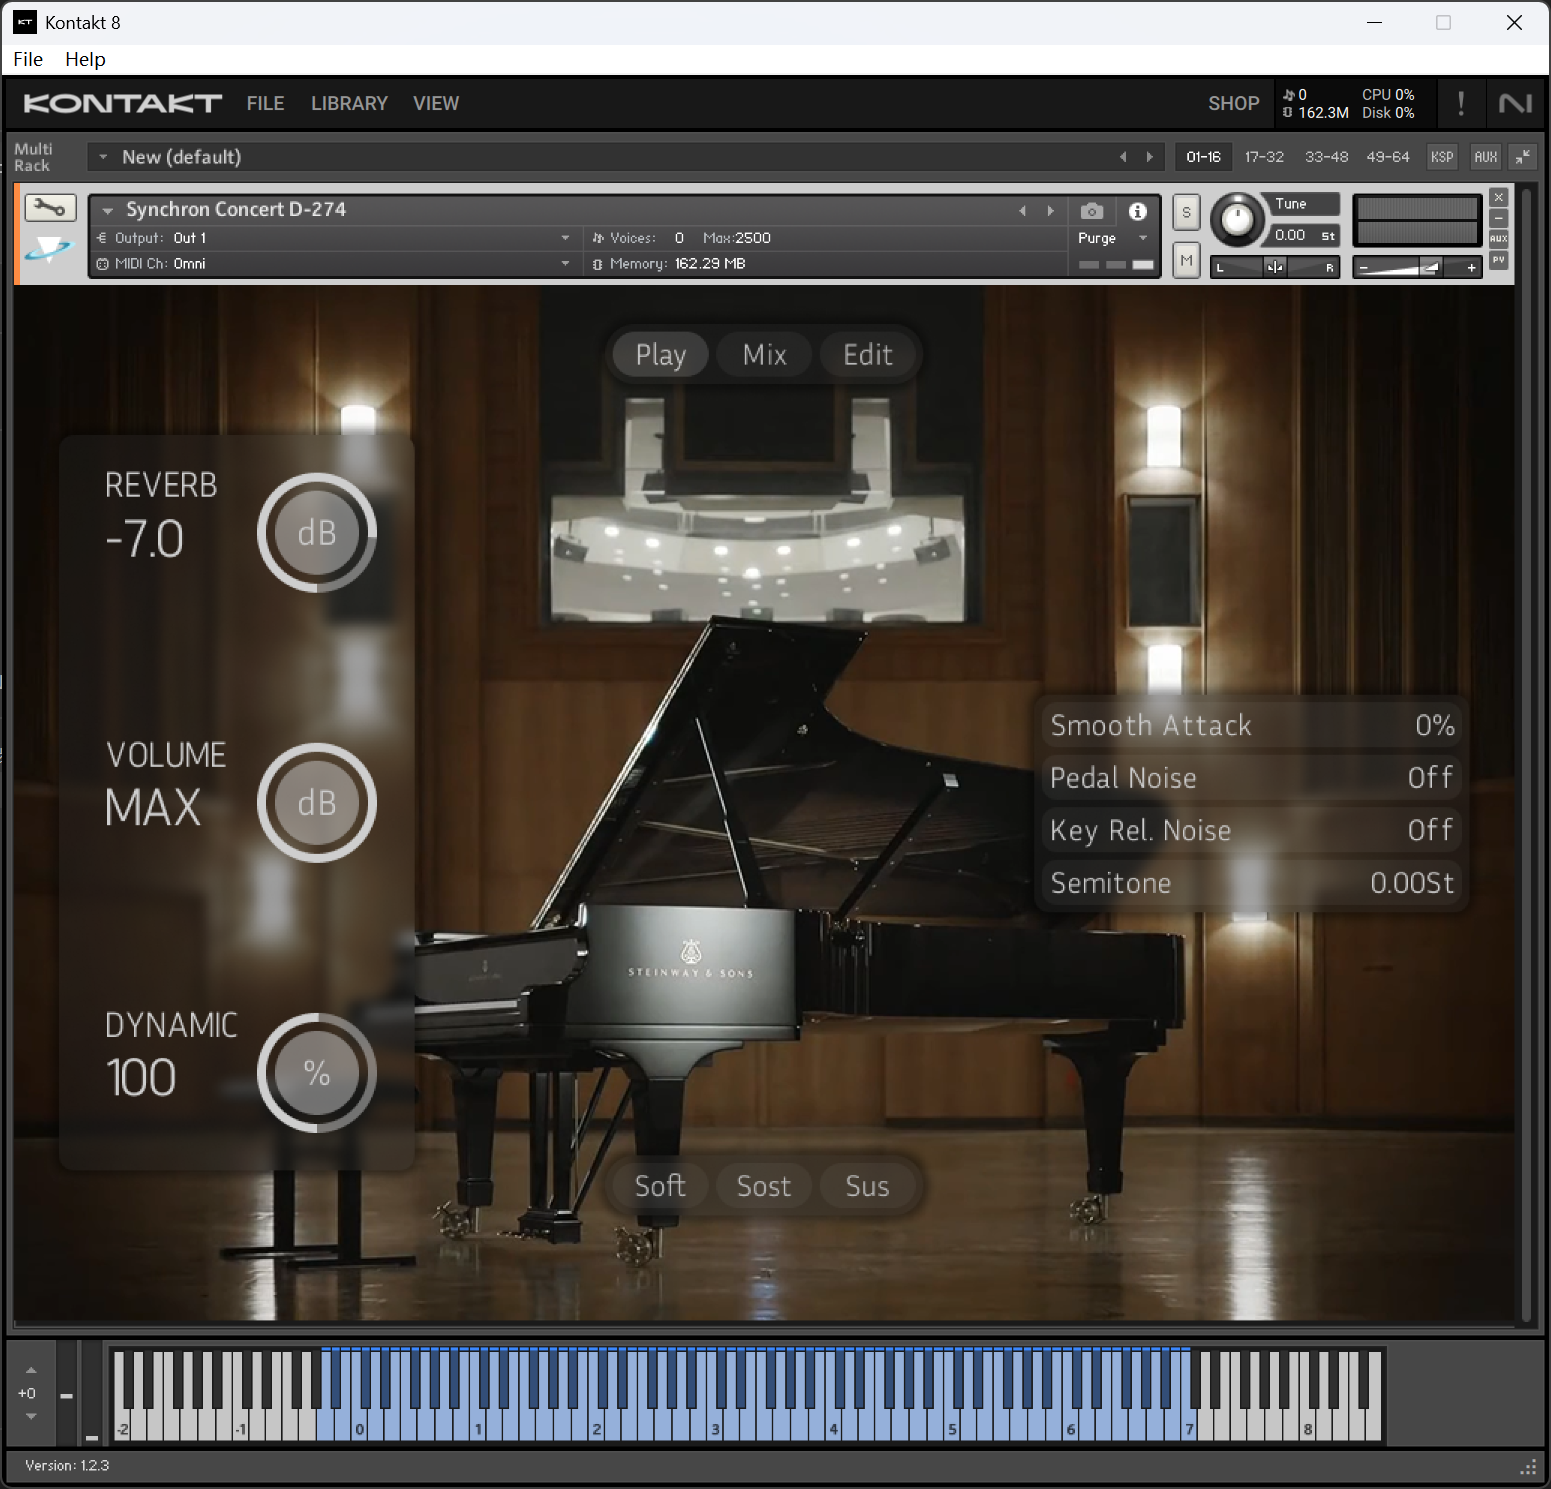1551x1489 pixels.
Task: Open instrument edit mode via wrench icon
Action: pyautogui.click(x=50, y=208)
